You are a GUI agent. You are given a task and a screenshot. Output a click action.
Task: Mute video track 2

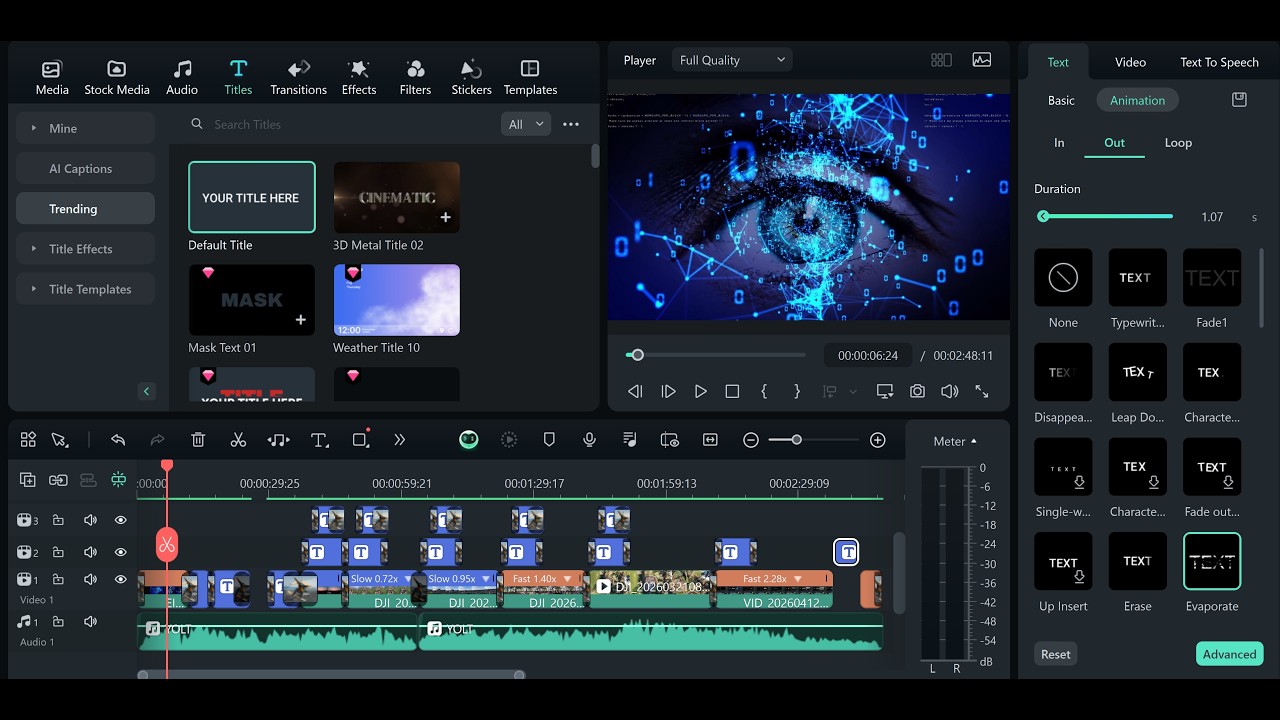click(90, 552)
